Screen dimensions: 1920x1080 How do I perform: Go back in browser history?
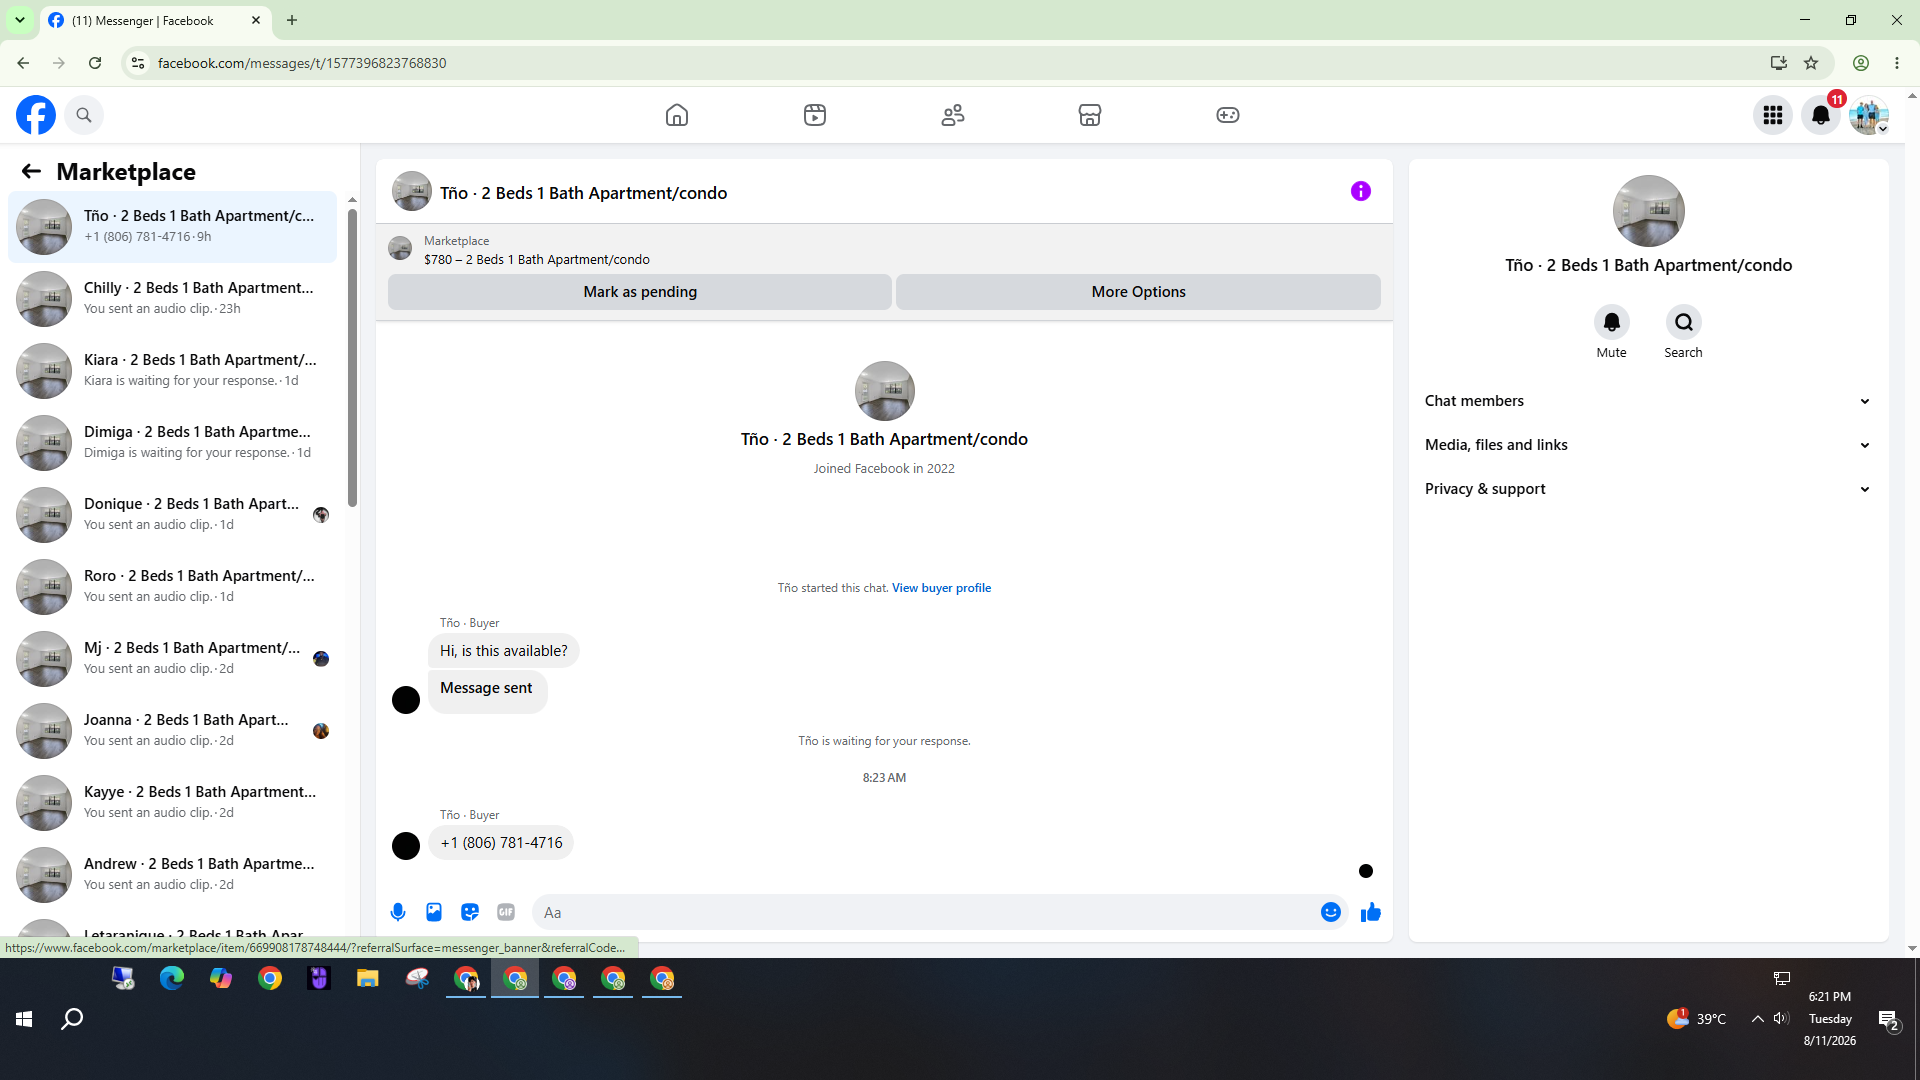(23, 63)
